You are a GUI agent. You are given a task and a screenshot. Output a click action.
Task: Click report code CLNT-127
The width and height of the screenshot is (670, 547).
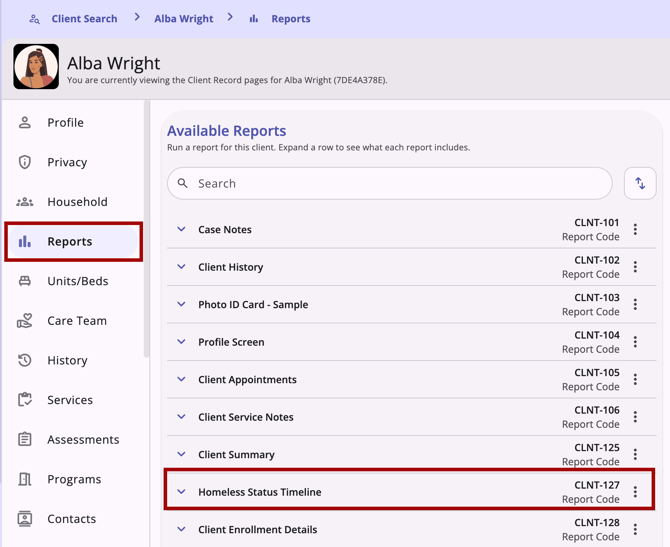pos(597,485)
